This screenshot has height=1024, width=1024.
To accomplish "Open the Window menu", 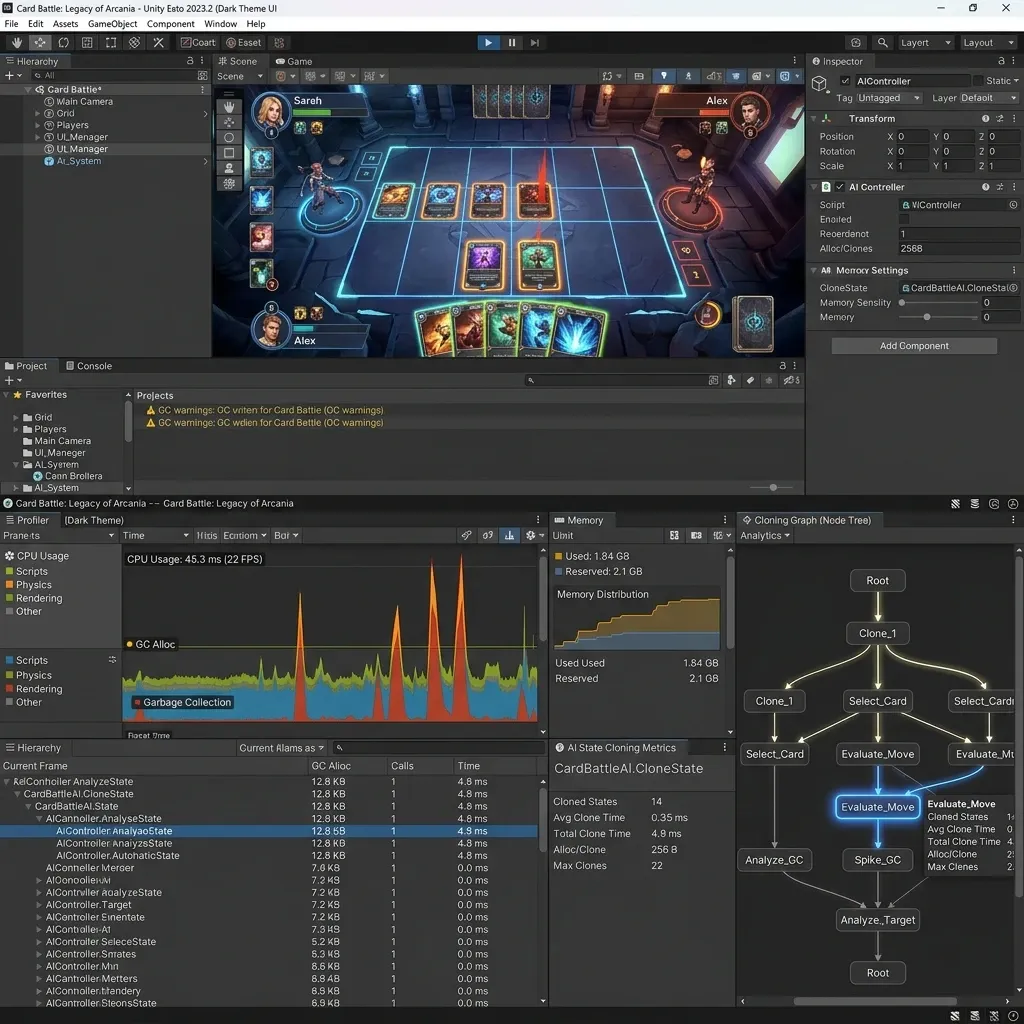I will (221, 24).
